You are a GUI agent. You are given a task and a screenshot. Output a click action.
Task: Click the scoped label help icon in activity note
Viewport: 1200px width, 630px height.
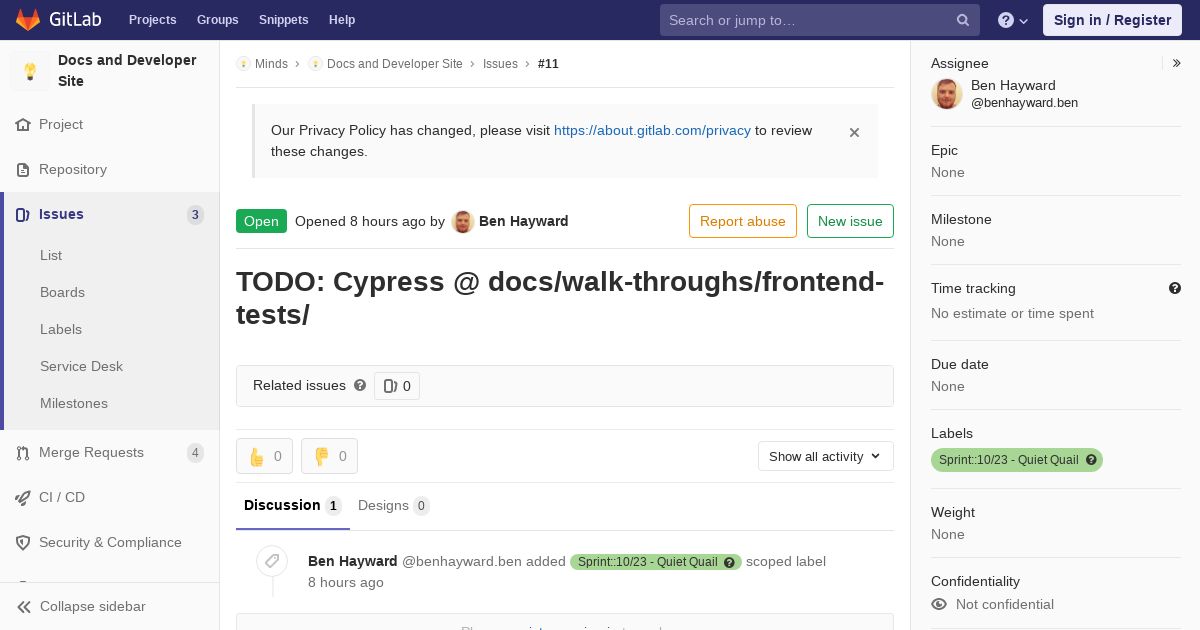729,562
